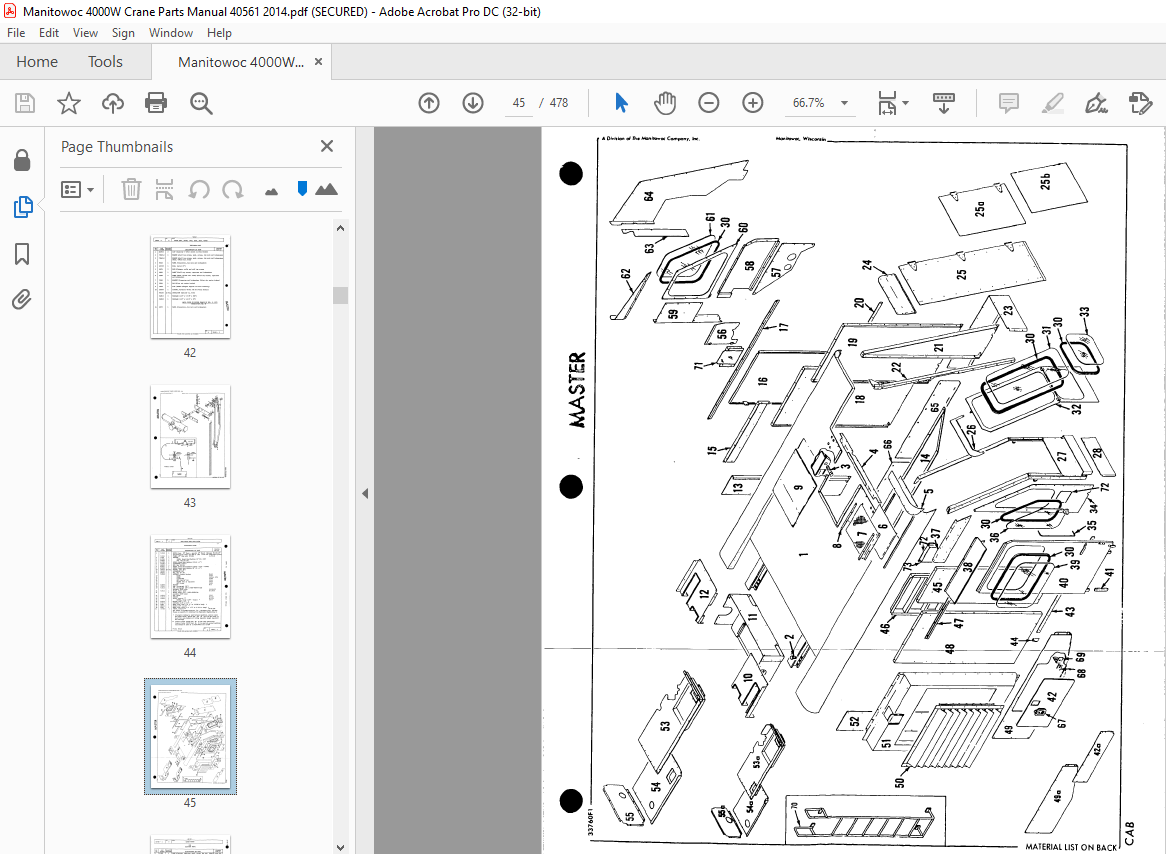The width and height of the screenshot is (1166, 854).
Task: Close the Manitowoc 4000W document tab
Action: click(318, 62)
